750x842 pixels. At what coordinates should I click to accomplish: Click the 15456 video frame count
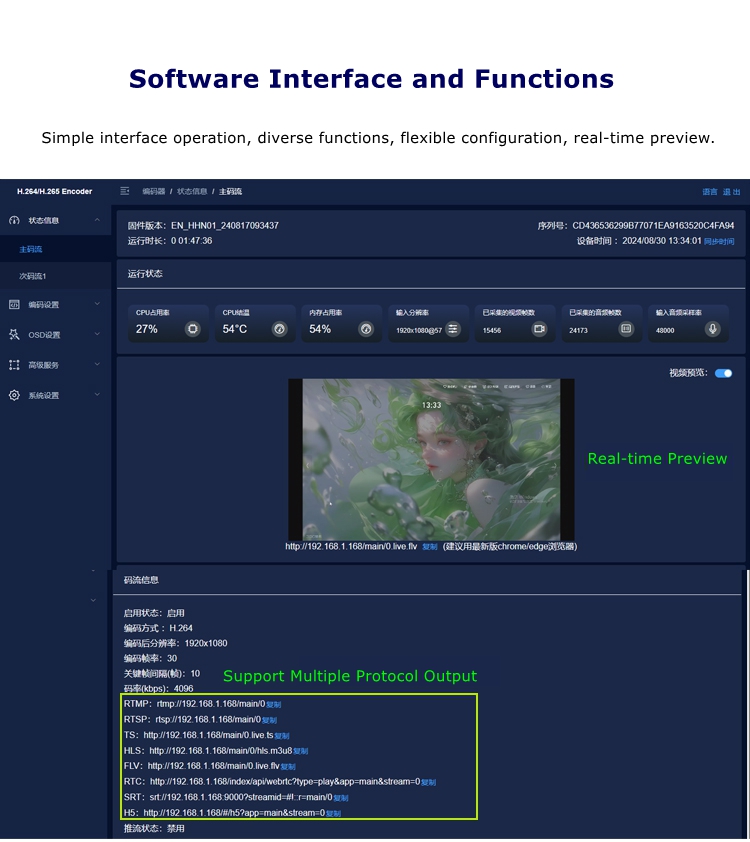492,331
